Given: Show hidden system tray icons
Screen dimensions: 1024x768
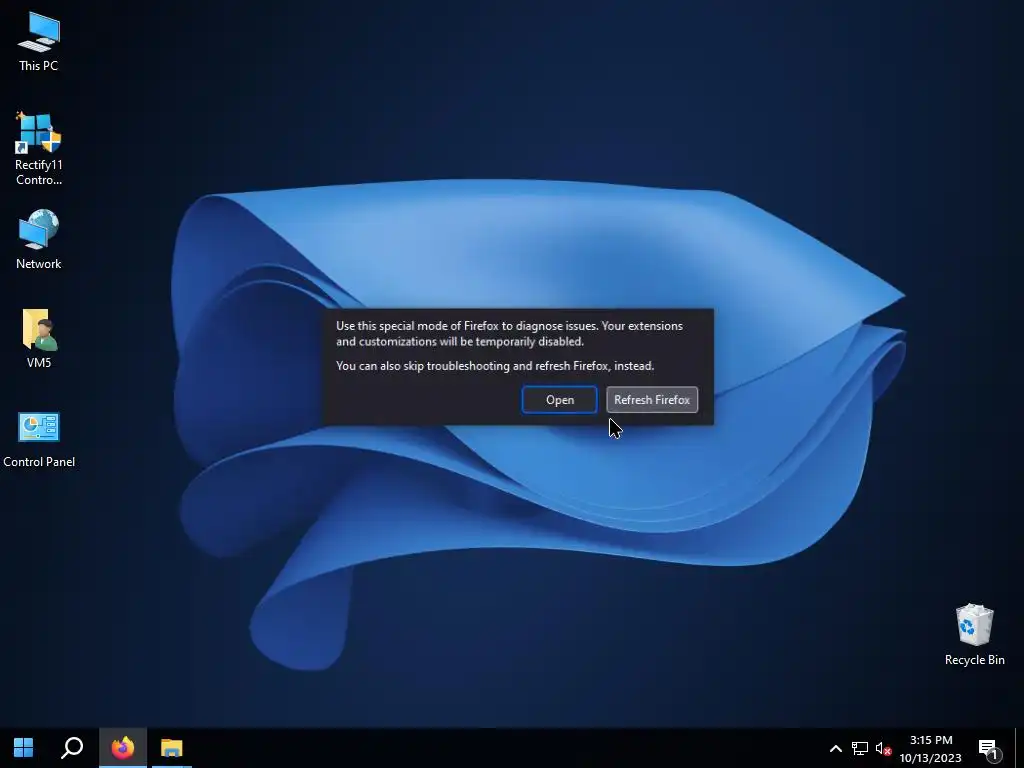Looking at the screenshot, I should click(835, 748).
